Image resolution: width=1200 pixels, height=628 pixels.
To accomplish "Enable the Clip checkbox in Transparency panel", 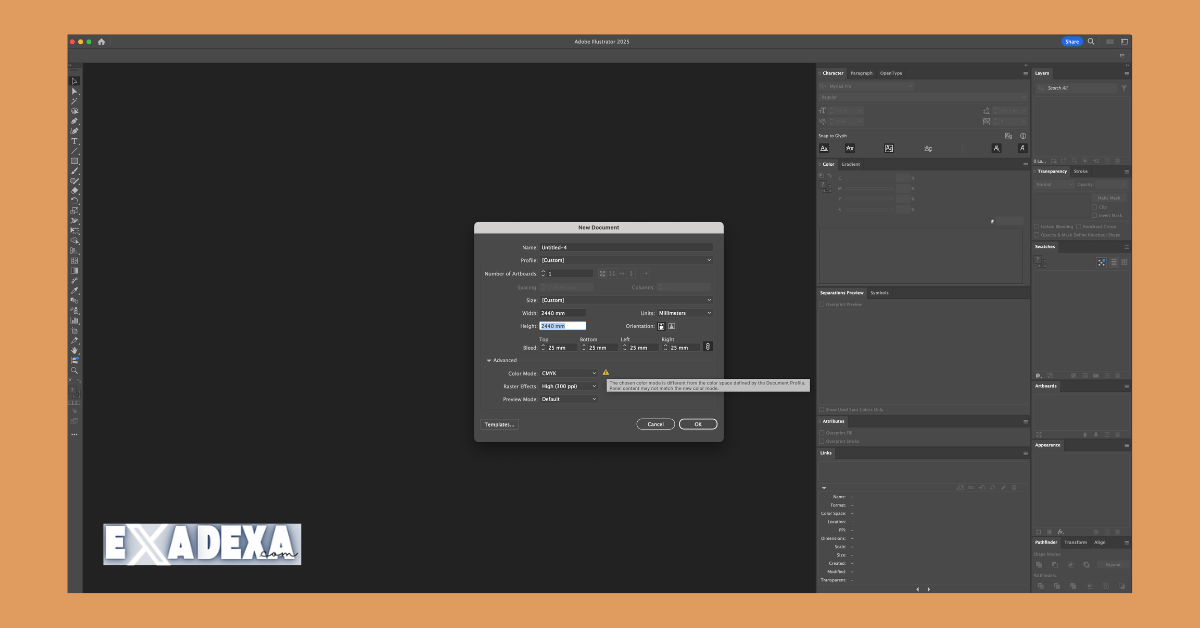I will tap(1094, 206).
